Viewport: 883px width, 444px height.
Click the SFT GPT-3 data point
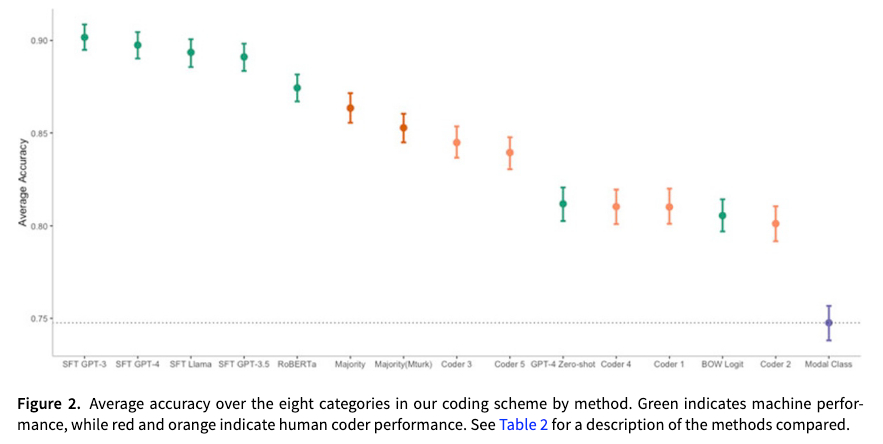coord(85,37)
